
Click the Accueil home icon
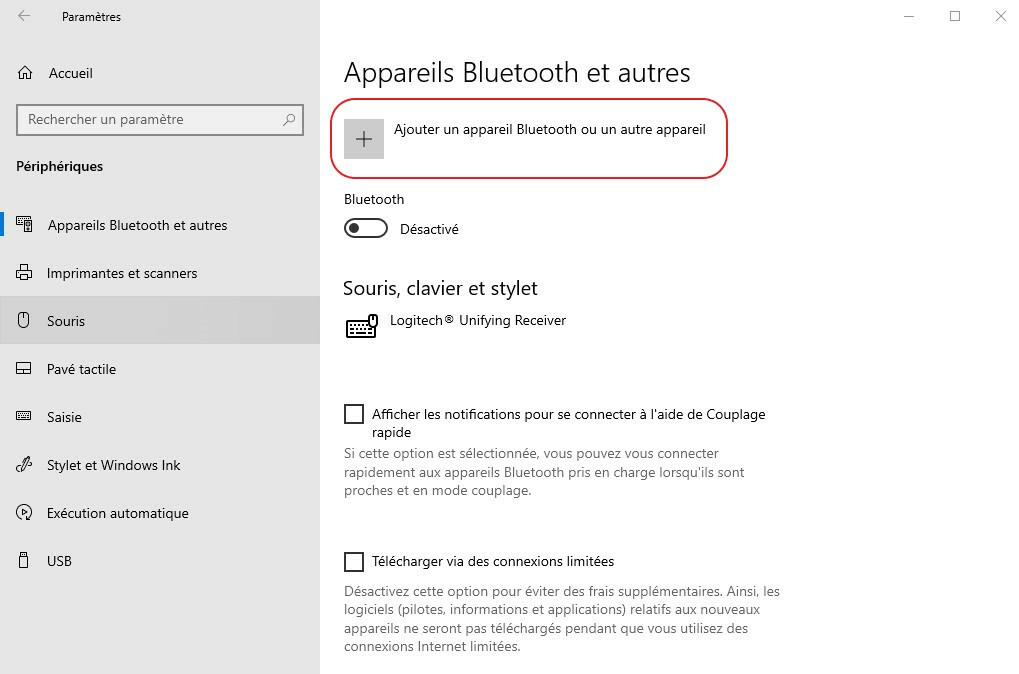pyautogui.click(x=25, y=73)
